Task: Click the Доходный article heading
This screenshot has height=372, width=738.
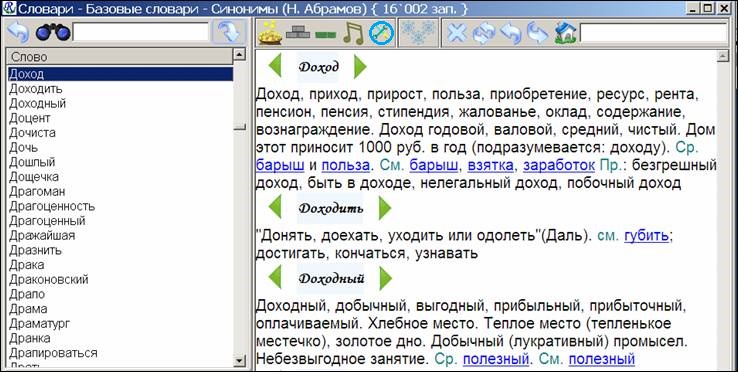Action: point(331,278)
